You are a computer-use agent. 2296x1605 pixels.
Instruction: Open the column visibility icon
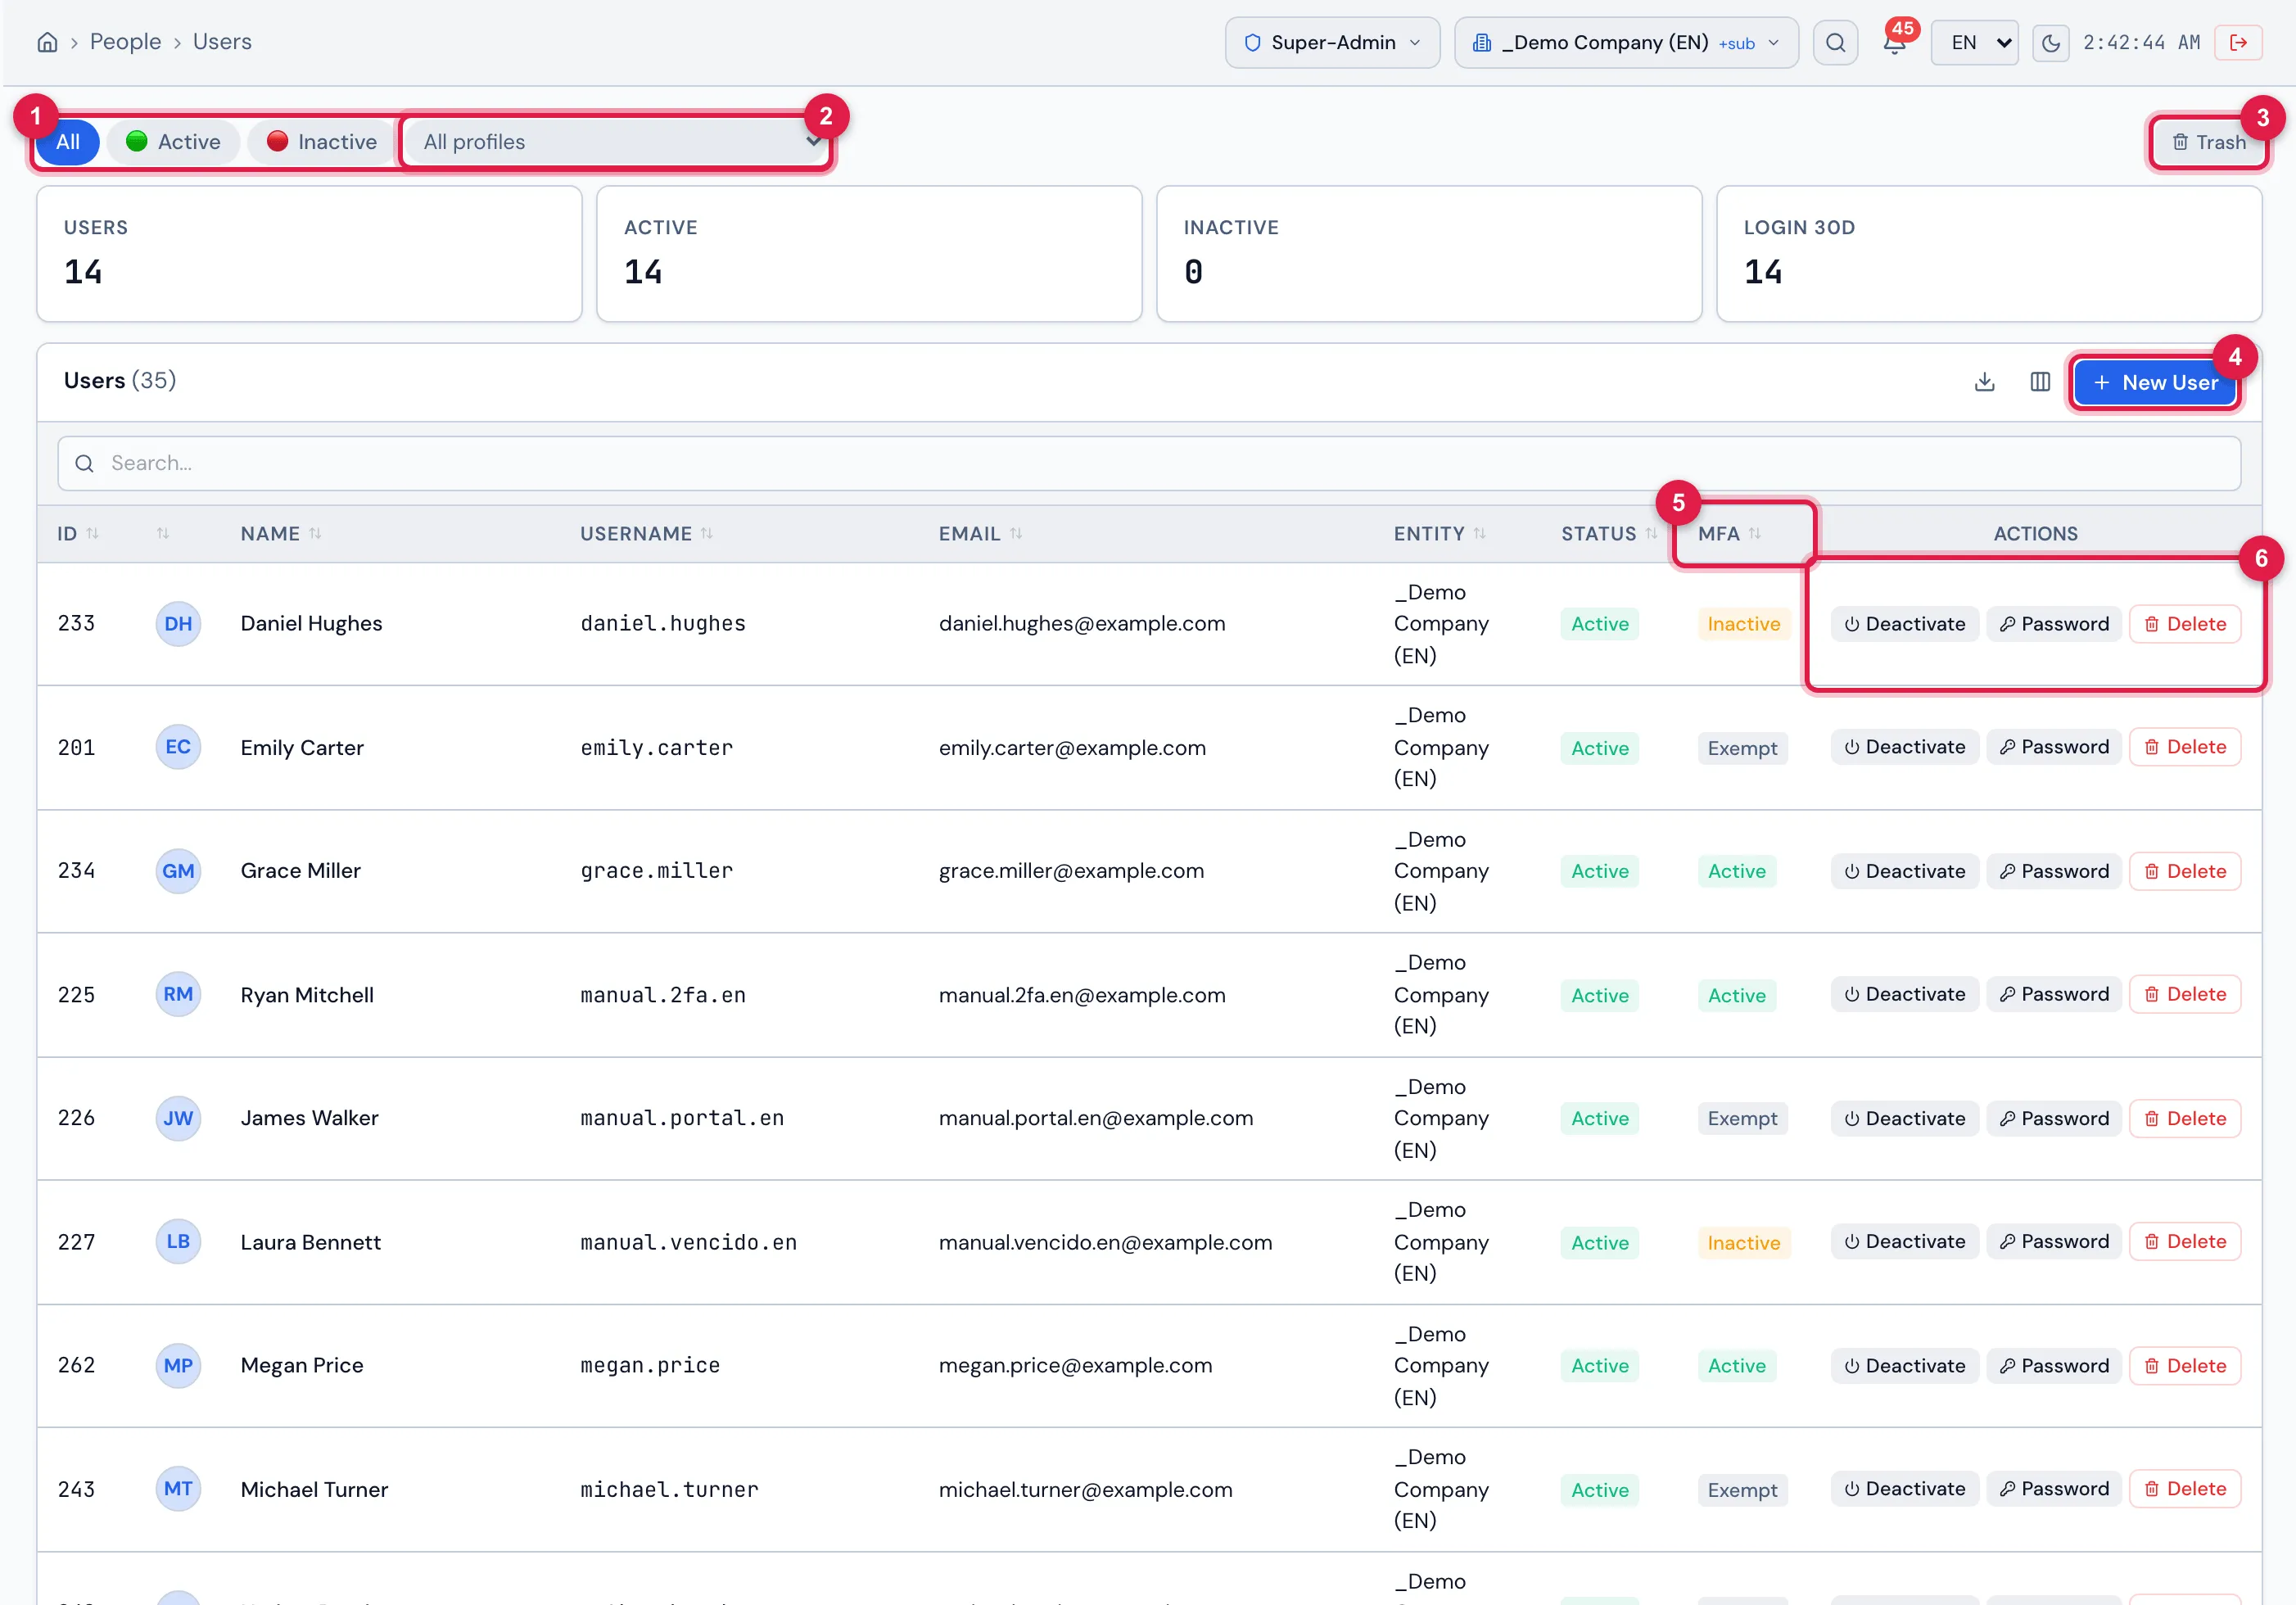2040,382
